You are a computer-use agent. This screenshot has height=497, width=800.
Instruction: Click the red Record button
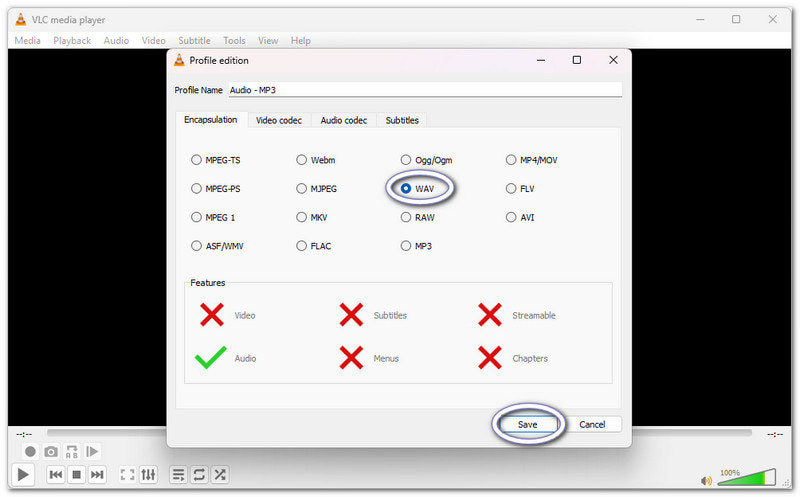pos(30,452)
